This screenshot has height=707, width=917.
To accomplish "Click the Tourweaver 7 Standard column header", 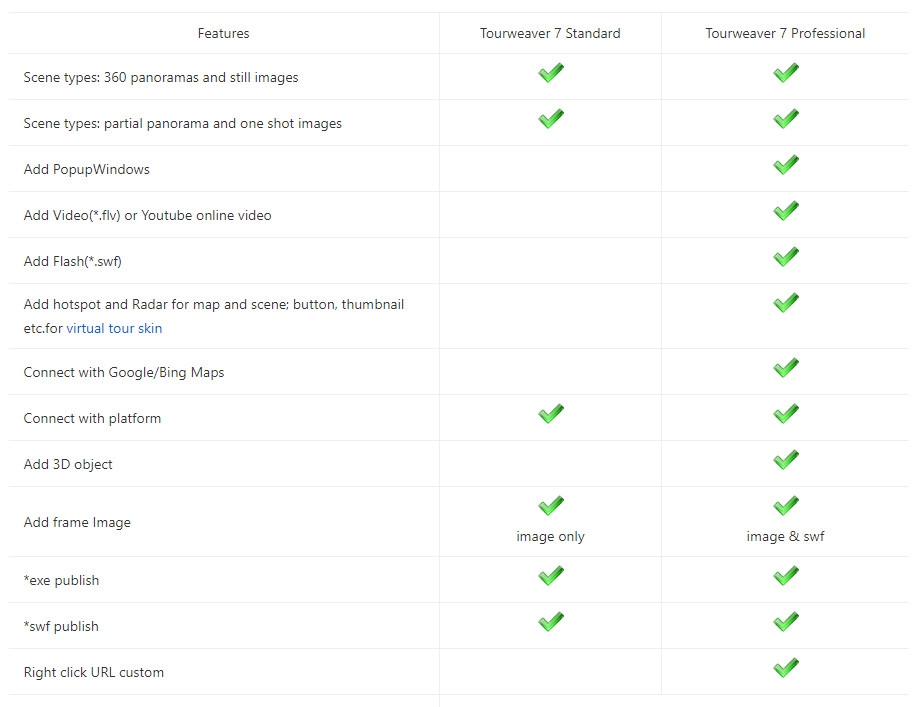I will click(550, 33).
